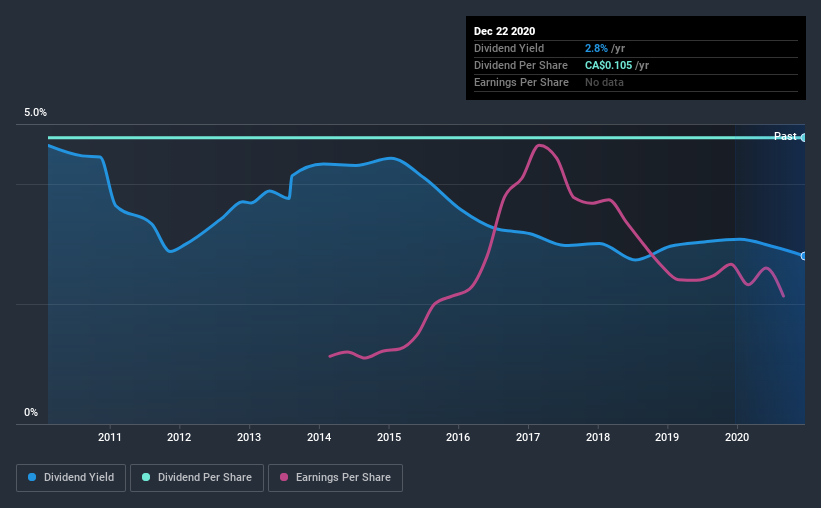This screenshot has width=821, height=508.
Task: Click the 2014 label on the x-axis
Action: pyautogui.click(x=319, y=437)
